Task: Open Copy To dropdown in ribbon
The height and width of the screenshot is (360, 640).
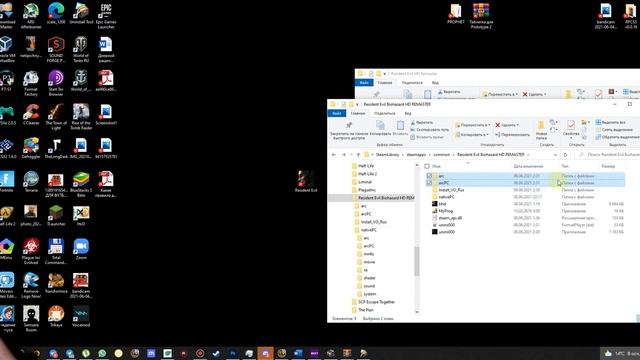Action: tap(471, 134)
